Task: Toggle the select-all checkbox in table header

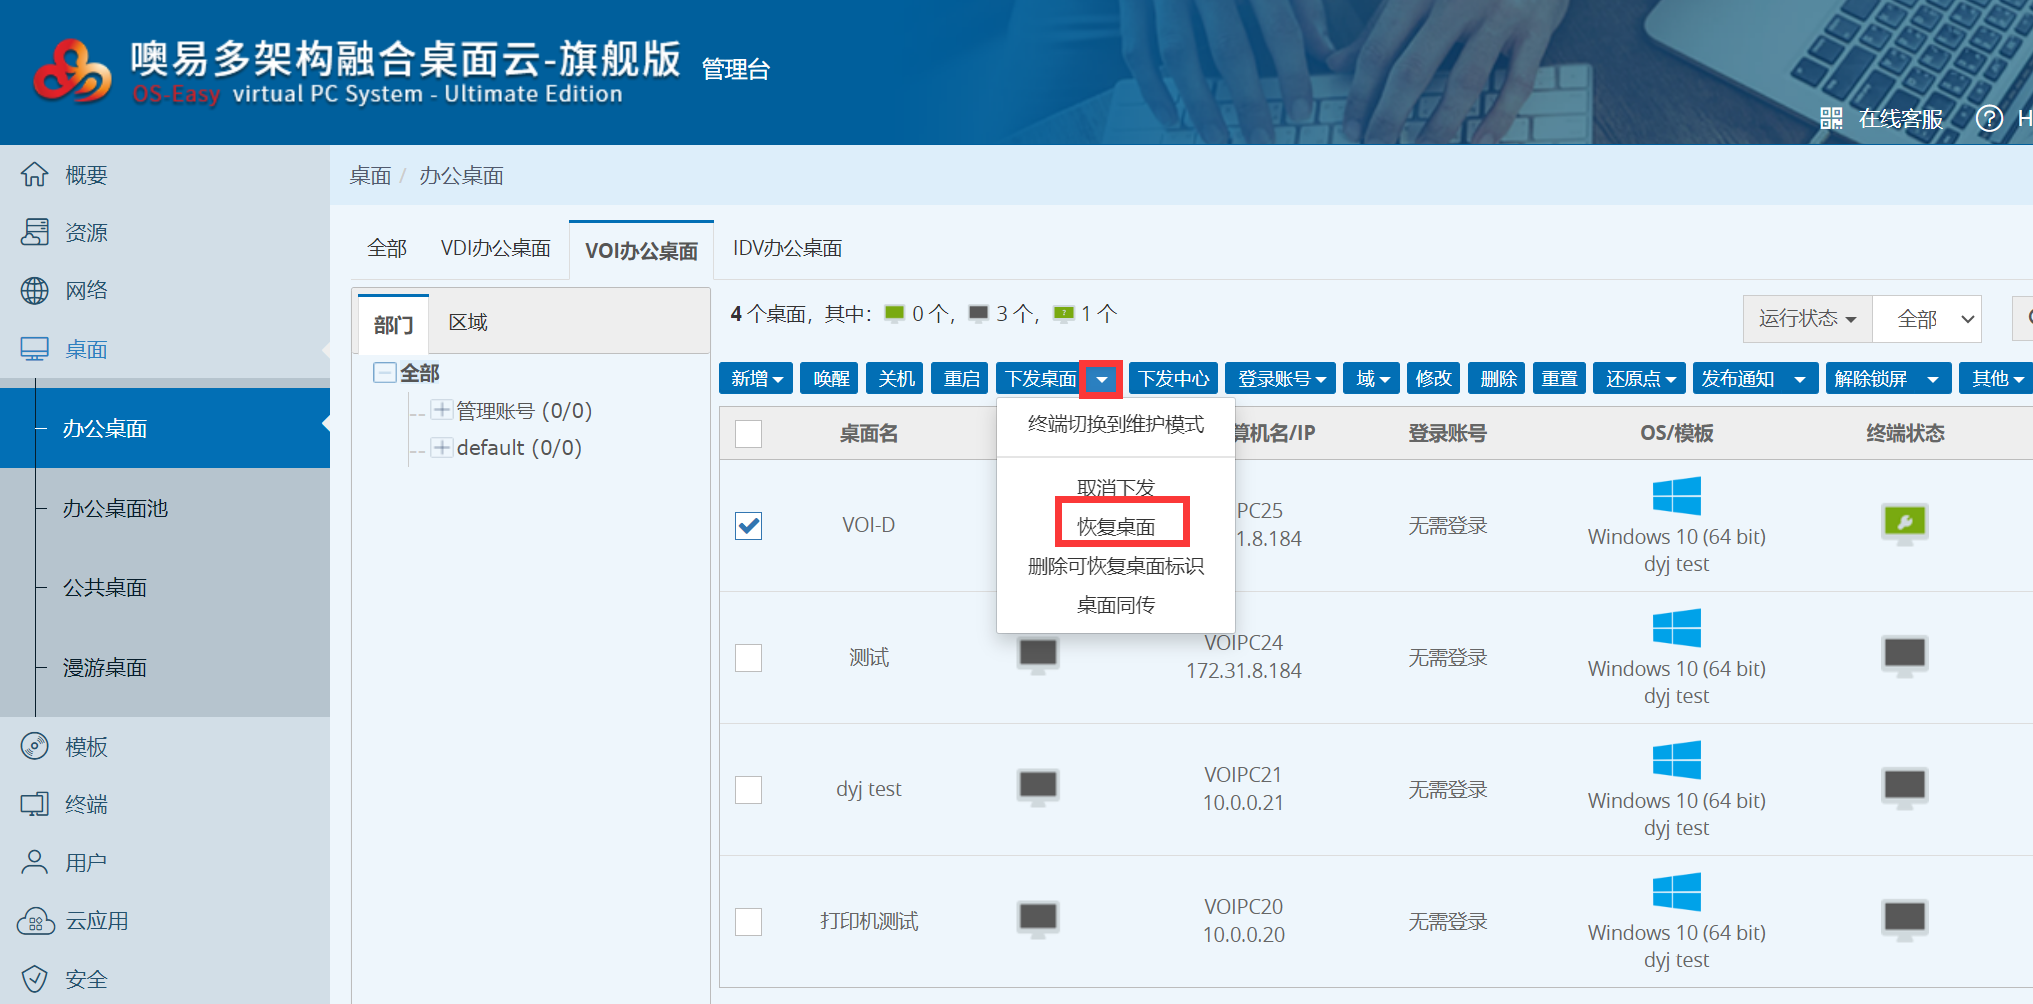Action: (x=748, y=434)
